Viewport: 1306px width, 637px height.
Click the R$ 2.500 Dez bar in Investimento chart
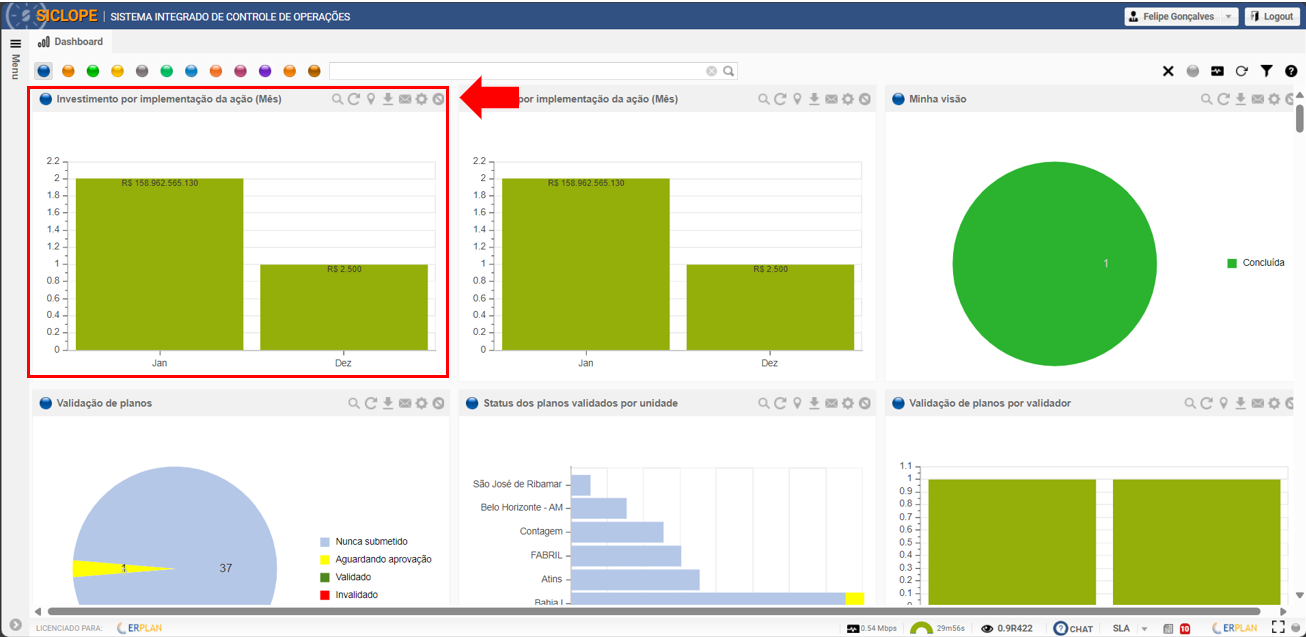[344, 307]
